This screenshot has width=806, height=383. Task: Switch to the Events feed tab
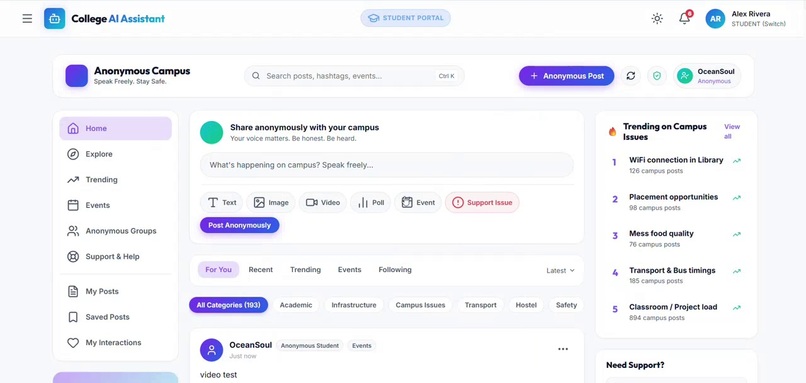(350, 269)
